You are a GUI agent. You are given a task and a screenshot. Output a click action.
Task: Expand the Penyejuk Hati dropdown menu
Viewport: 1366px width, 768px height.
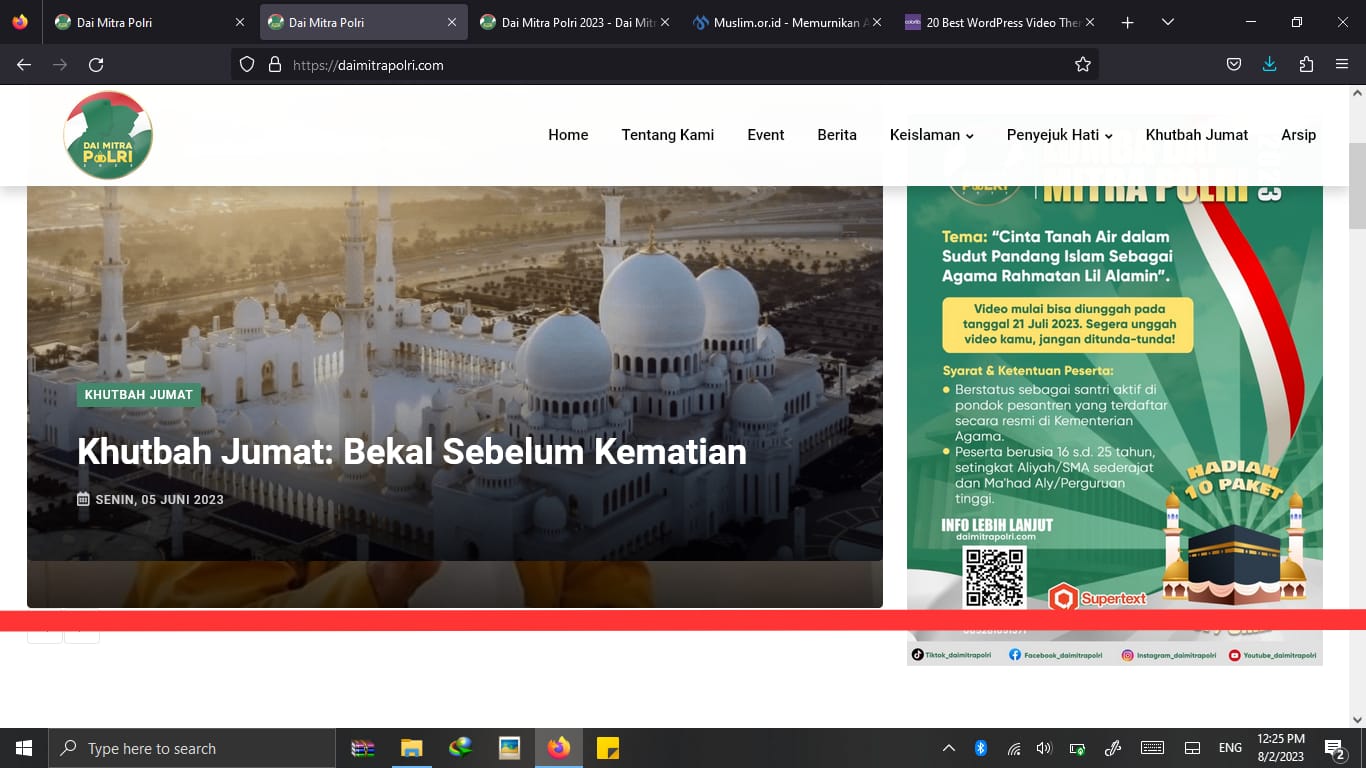pyautogui.click(x=1059, y=135)
